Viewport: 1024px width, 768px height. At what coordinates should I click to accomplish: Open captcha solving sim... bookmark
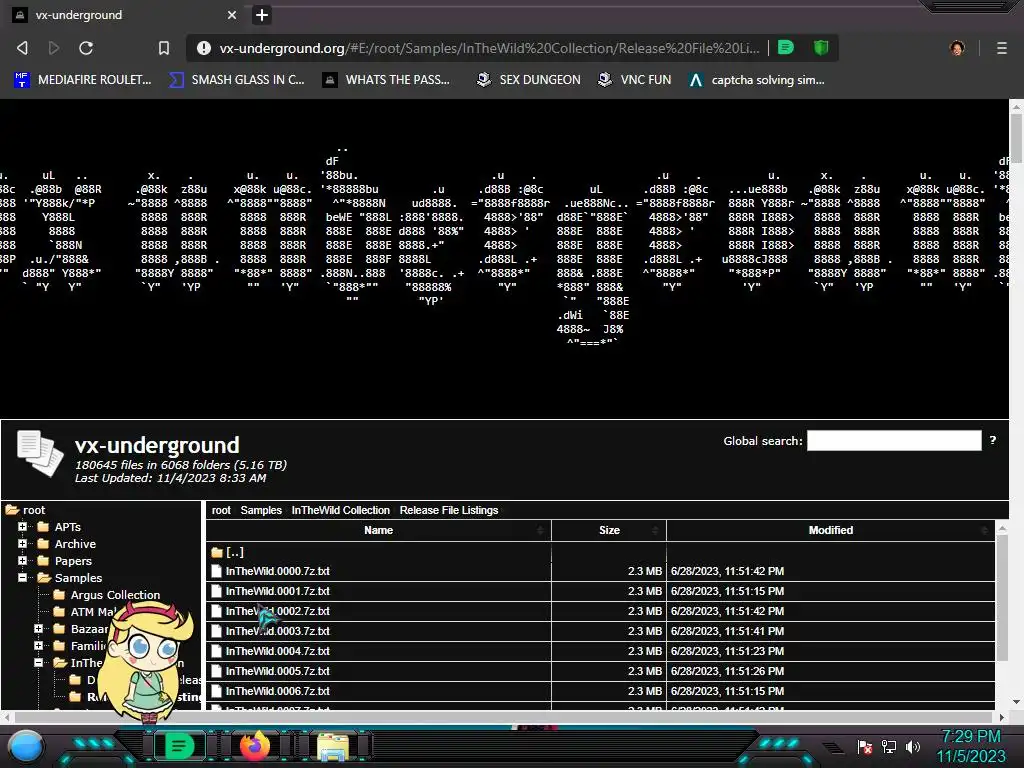(x=756, y=80)
